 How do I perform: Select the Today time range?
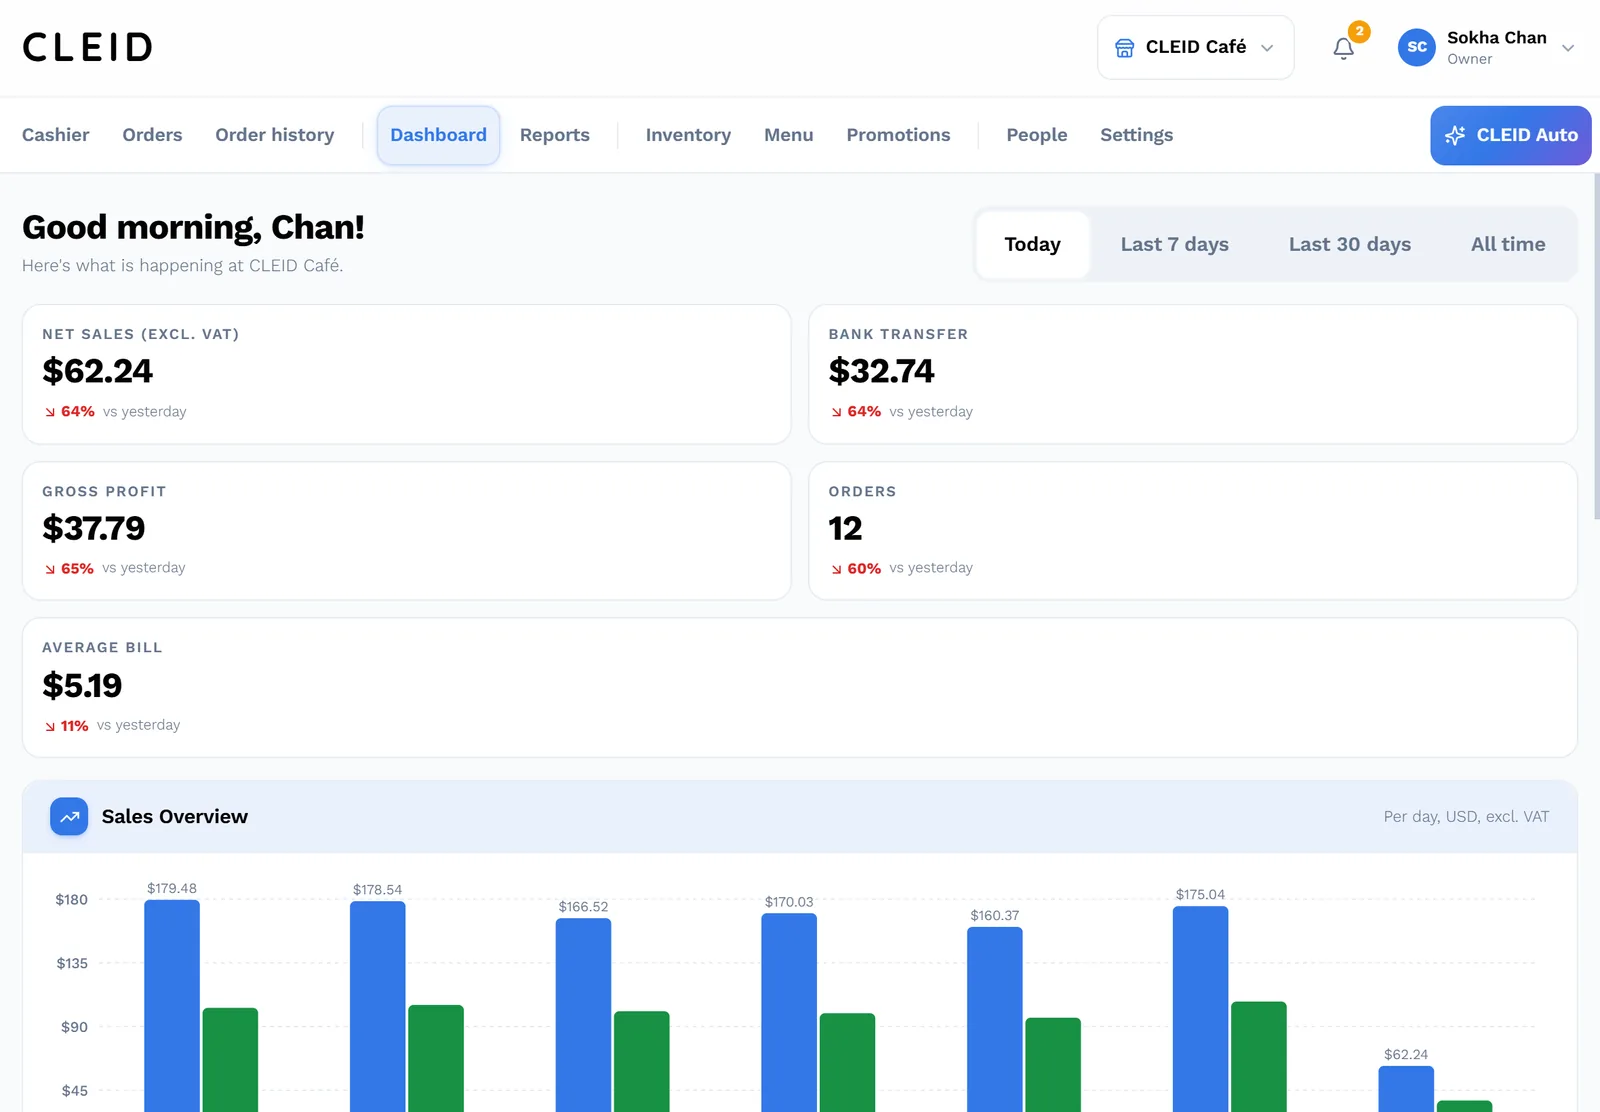(x=1032, y=244)
